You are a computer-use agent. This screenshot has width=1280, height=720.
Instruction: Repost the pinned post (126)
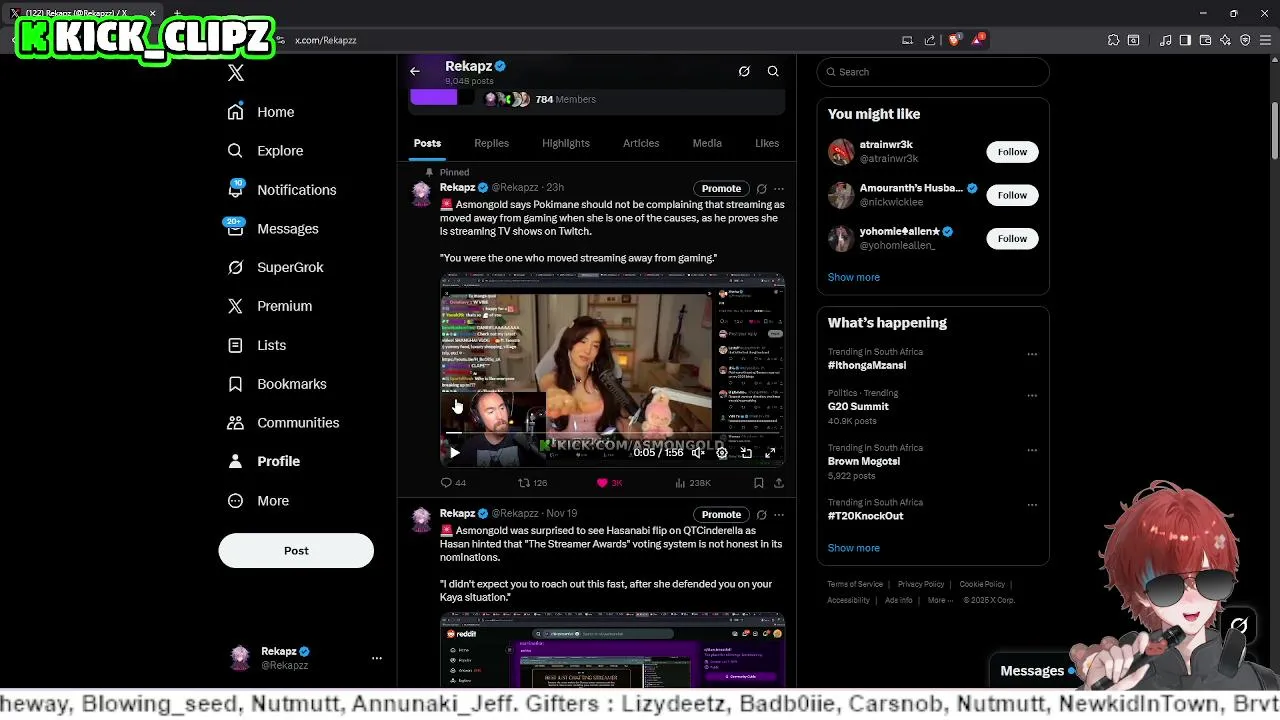[532, 483]
